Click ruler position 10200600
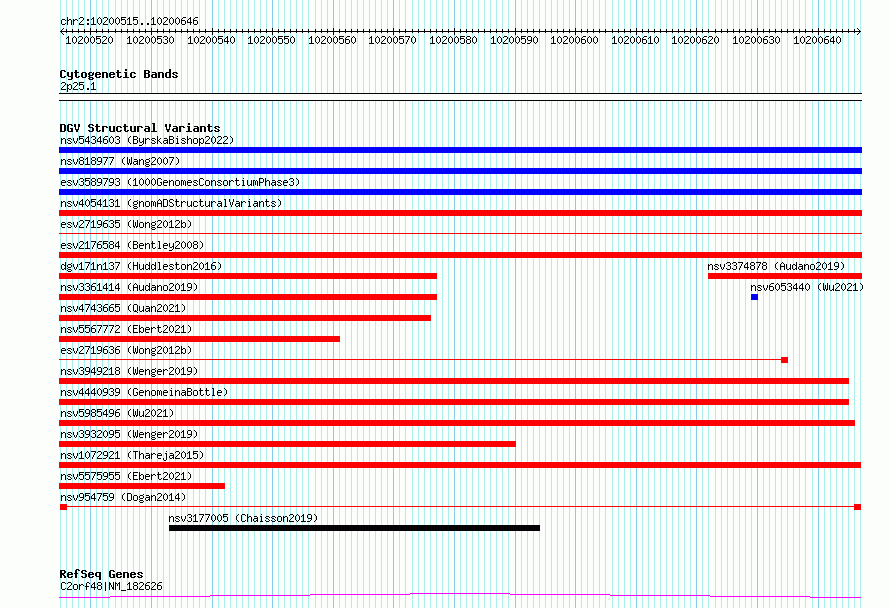The height and width of the screenshot is (608, 890). tap(574, 40)
